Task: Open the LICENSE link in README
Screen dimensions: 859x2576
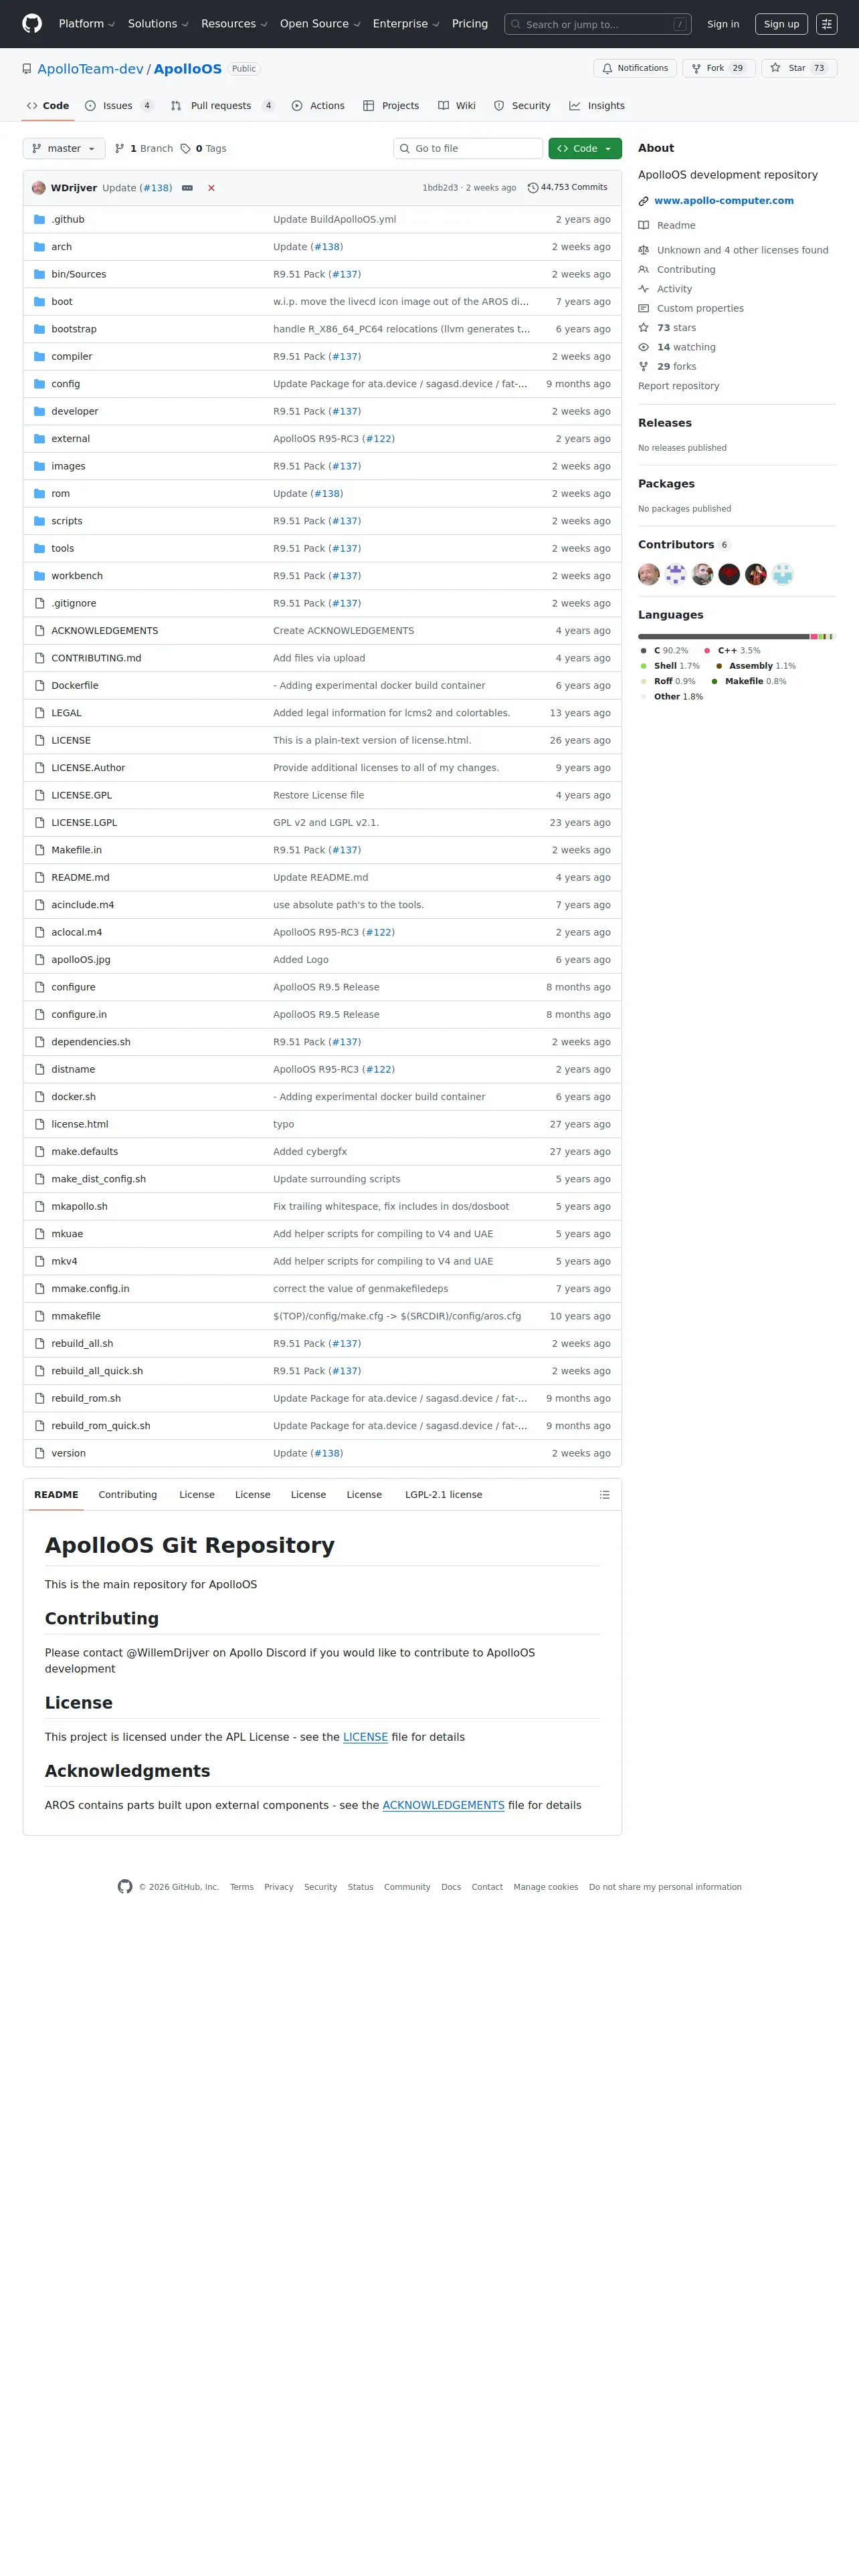Action: pos(365,1737)
